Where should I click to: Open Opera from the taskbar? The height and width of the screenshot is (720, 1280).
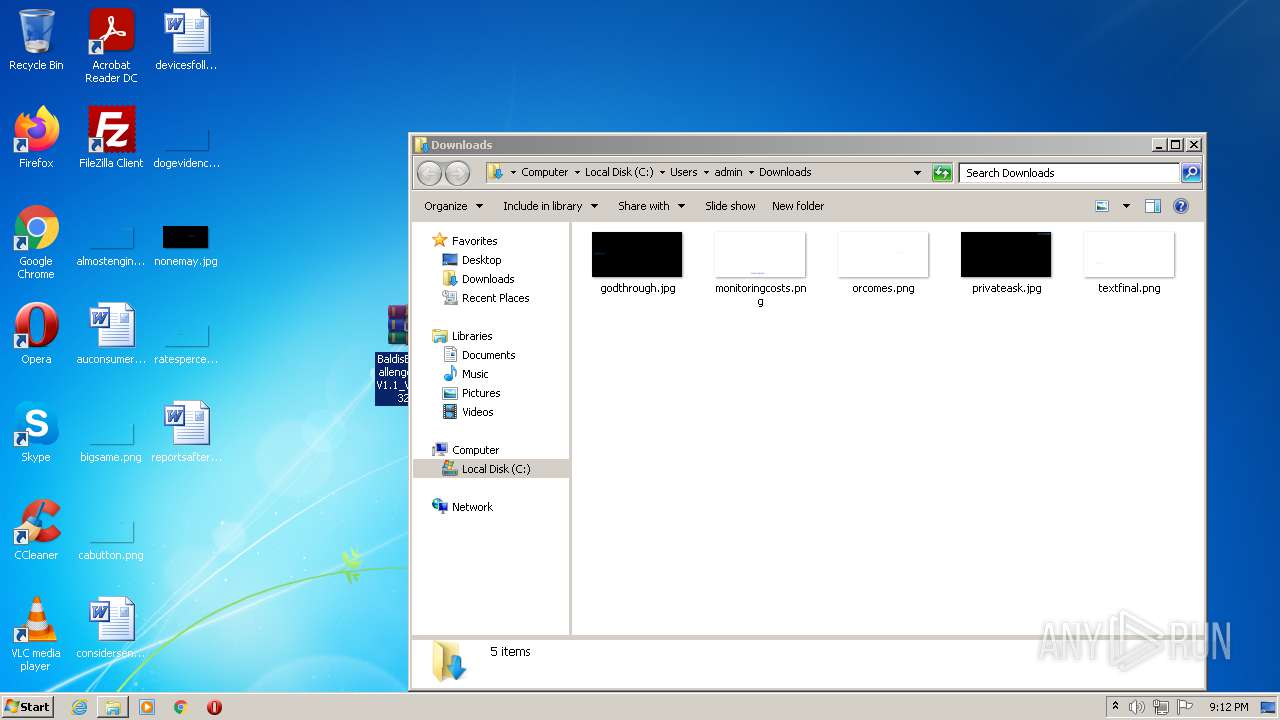point(214,707)
